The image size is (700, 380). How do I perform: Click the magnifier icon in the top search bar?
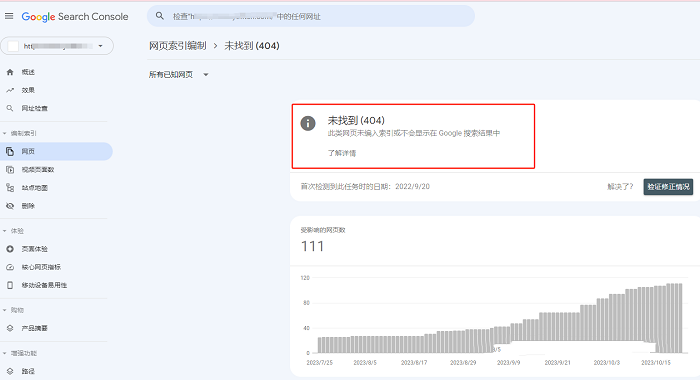coord(159,16)
